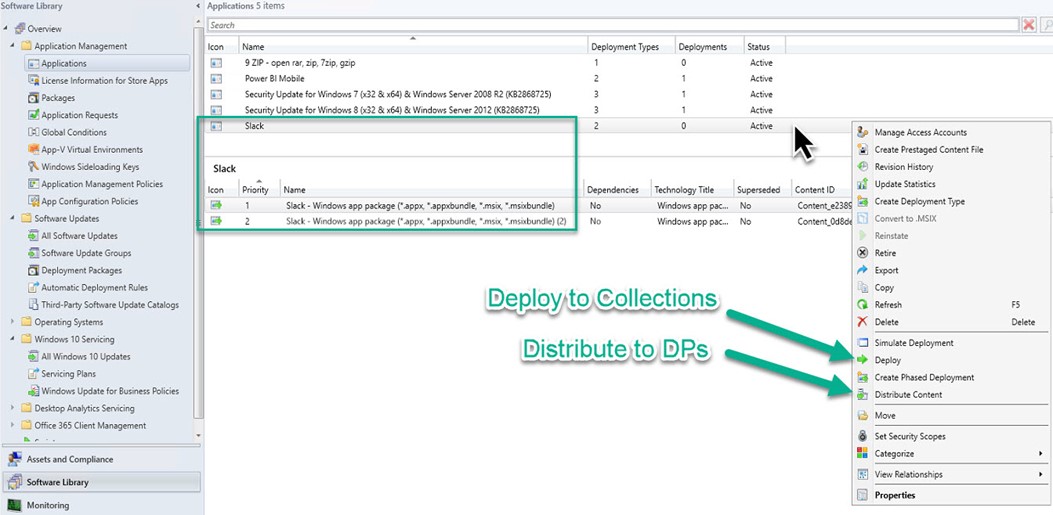1053x515 pixels.
Task: Click the Distribute Content icon
Action: click(x=863, y=395)
